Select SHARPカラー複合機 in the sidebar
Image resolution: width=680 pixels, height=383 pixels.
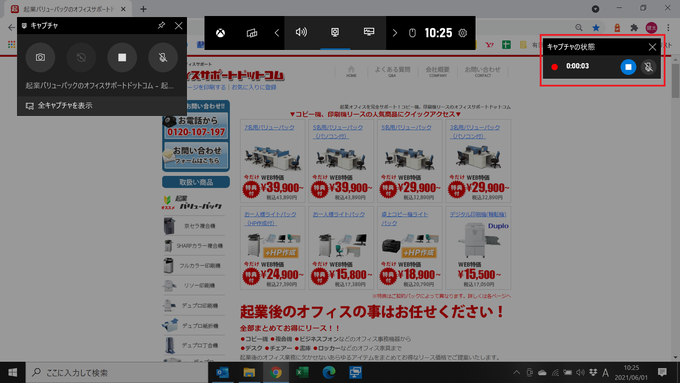194,246
